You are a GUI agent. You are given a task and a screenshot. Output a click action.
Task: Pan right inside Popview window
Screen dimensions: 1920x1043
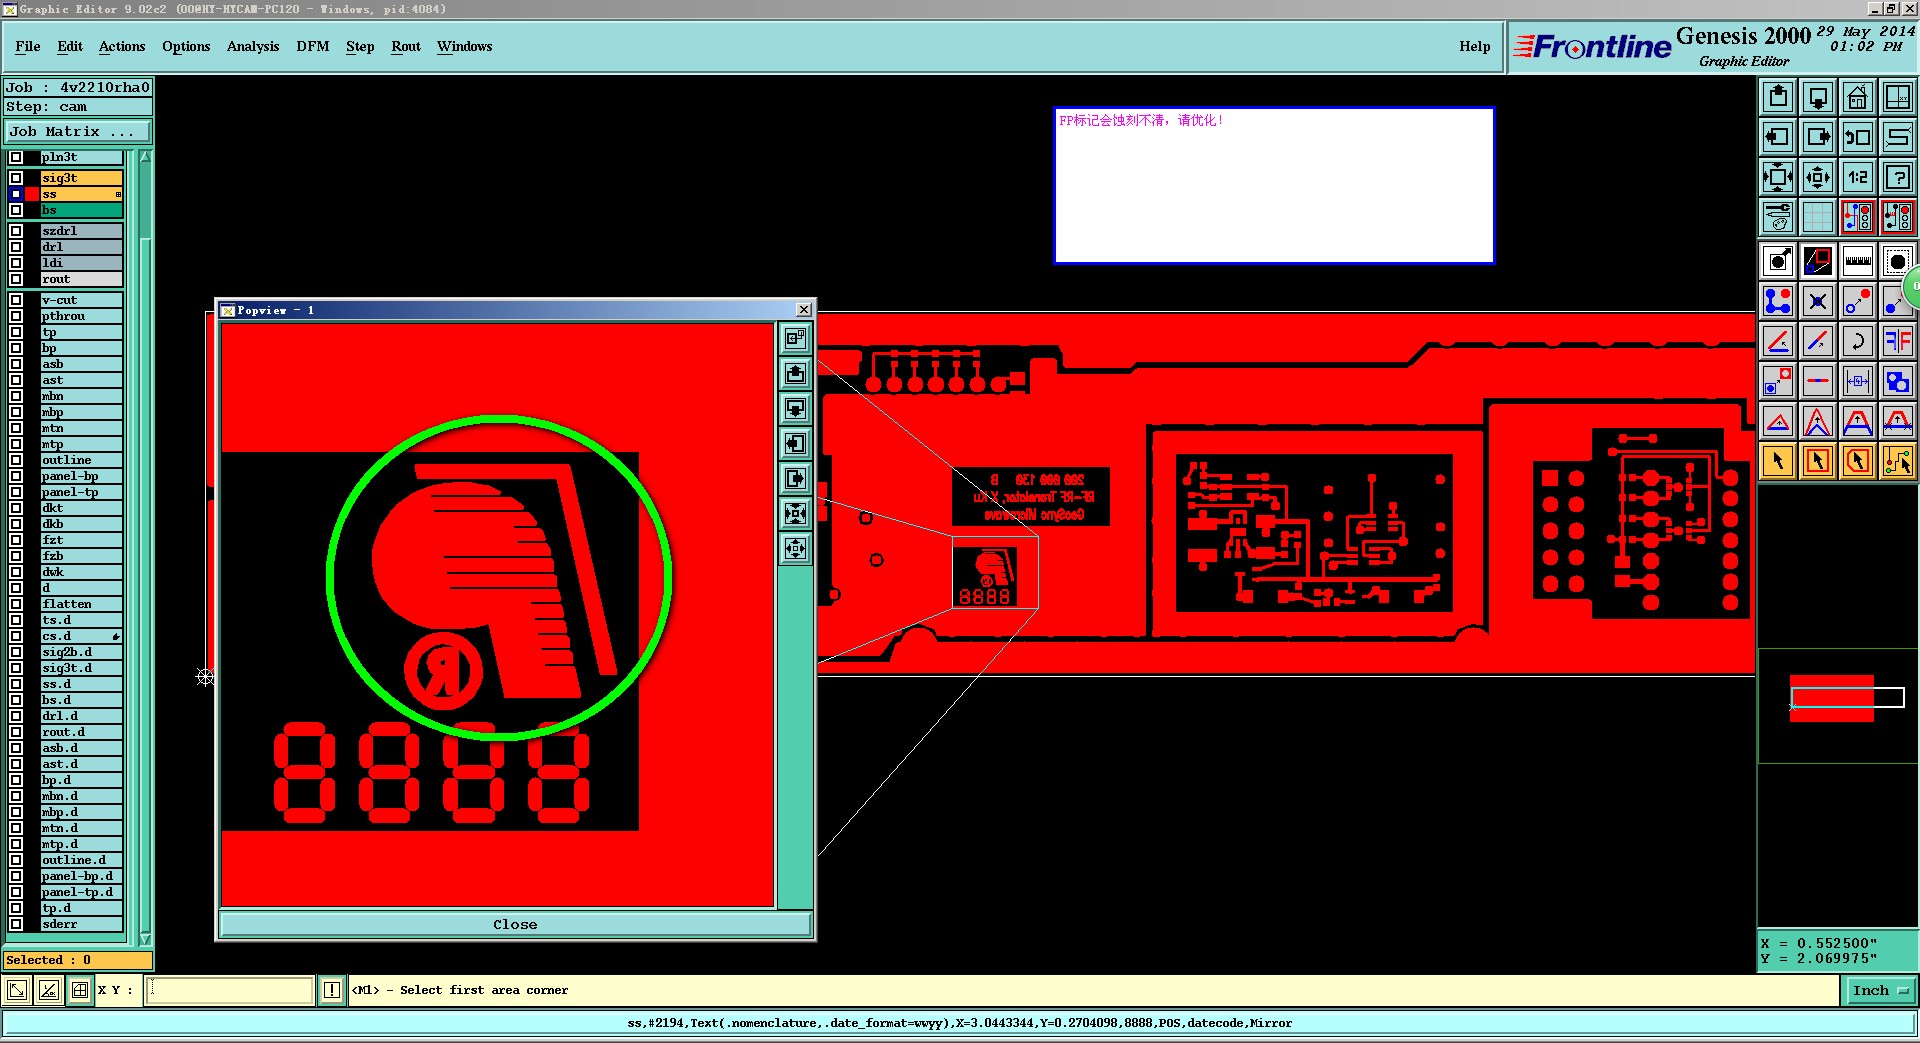(x=795, y=479)
